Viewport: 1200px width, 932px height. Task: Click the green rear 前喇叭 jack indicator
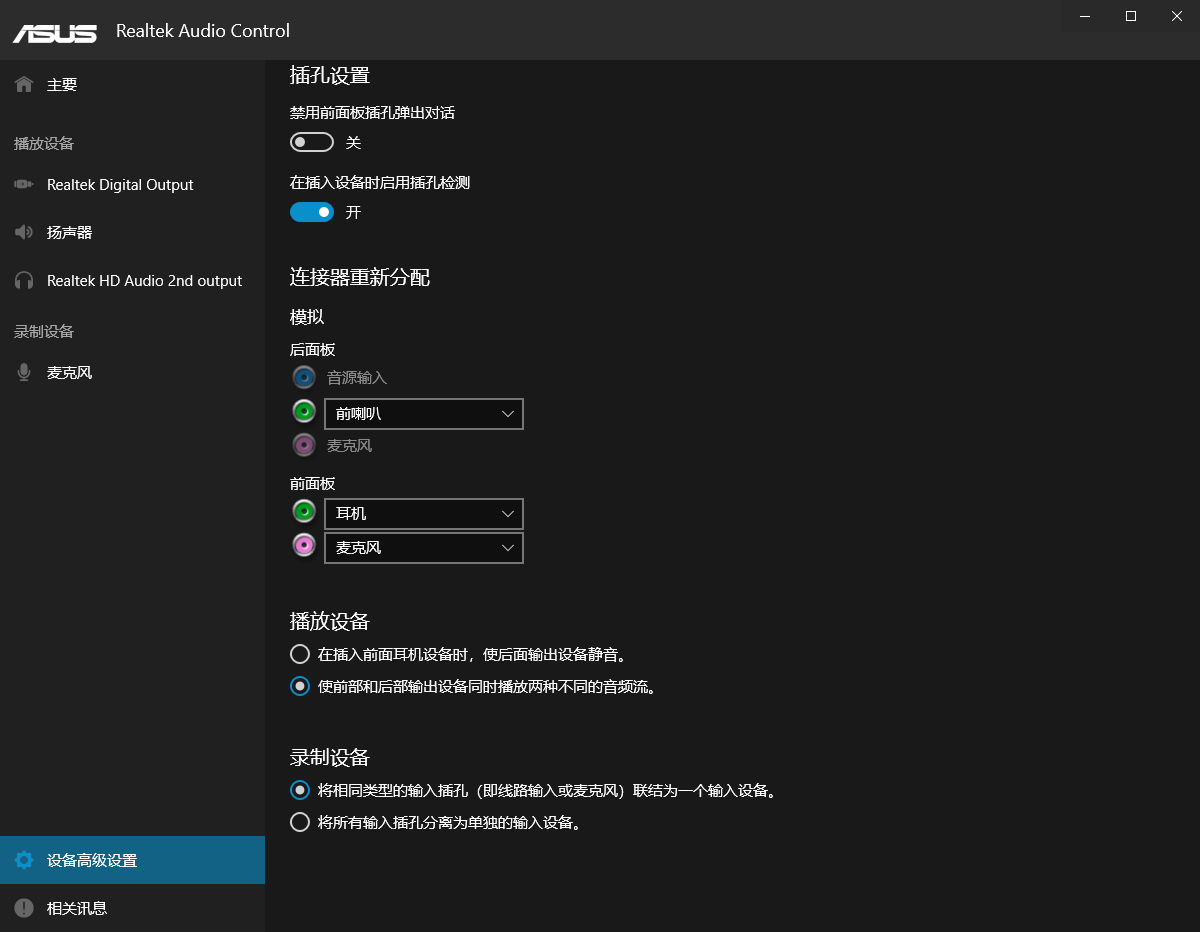(x=303, y=410)
